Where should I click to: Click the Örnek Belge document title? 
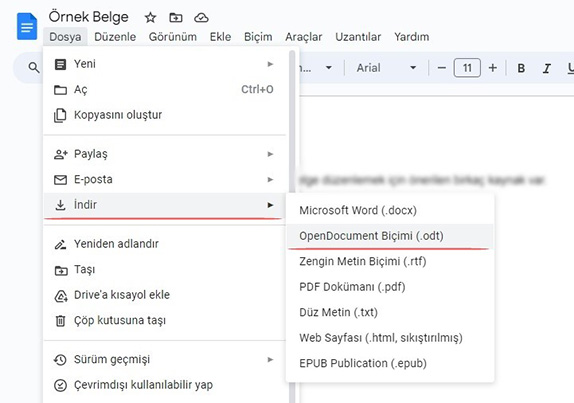[89, 17]
